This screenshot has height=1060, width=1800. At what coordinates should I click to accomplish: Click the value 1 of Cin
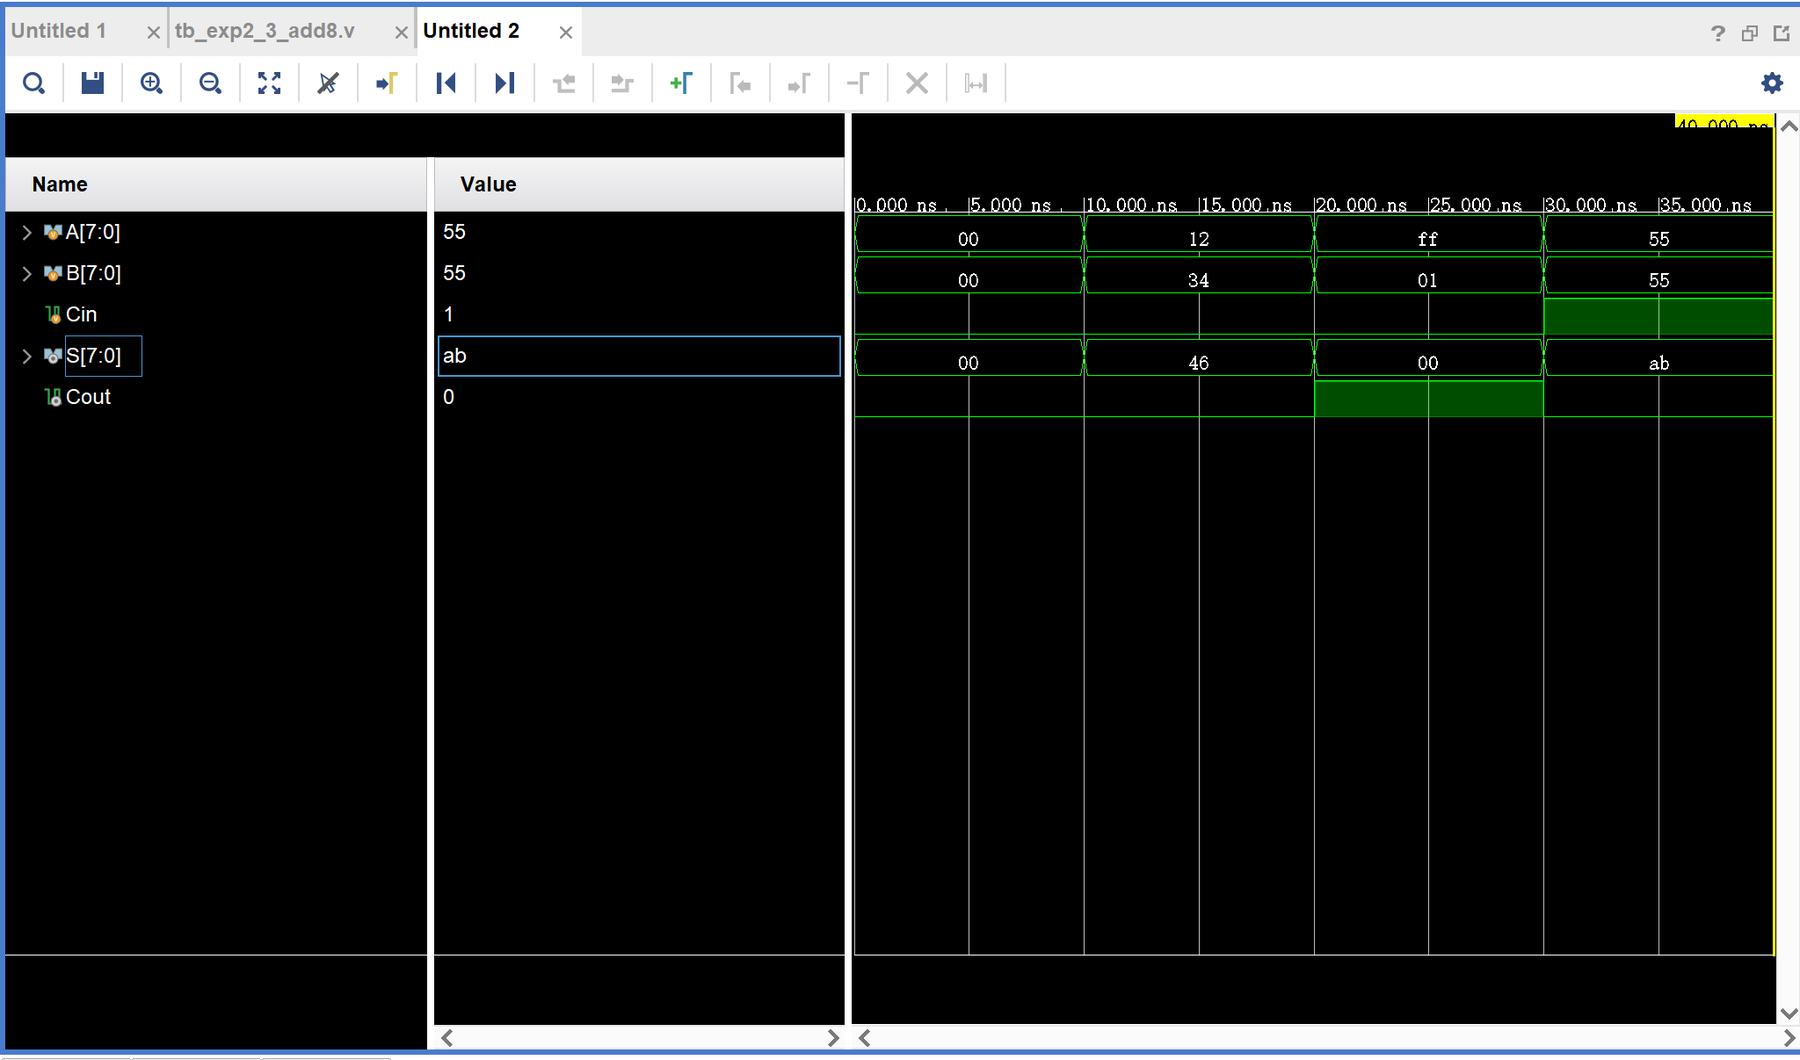click(449, 314)
